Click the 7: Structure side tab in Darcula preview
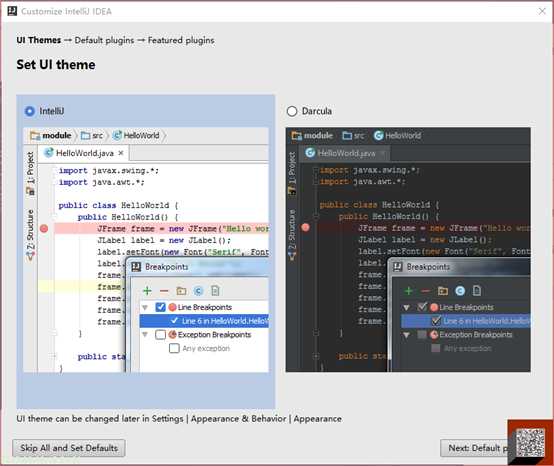 [x=292, y=236]
